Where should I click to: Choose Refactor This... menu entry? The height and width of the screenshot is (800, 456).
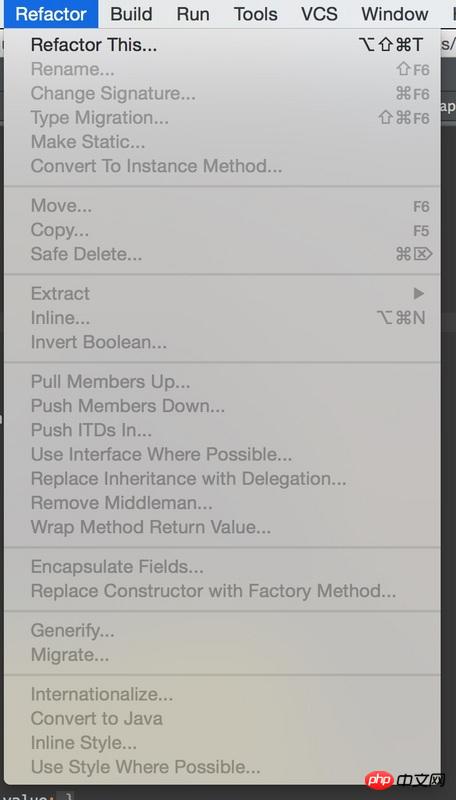click(222, 45)
